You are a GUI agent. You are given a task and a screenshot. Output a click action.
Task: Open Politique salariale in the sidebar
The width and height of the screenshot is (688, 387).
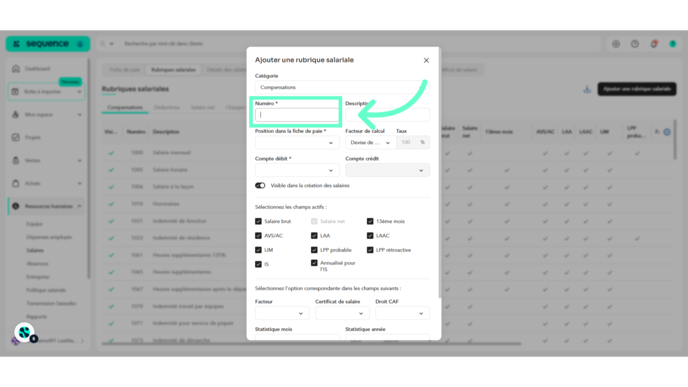click(46, 290)
